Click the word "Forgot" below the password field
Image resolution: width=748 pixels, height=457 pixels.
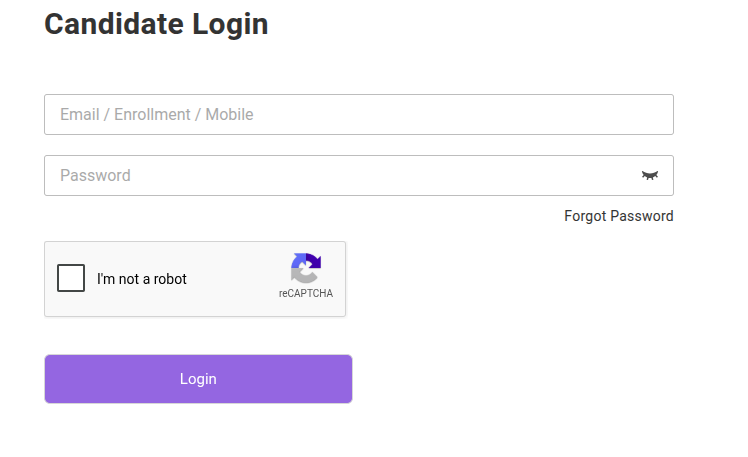click(585, 216)
